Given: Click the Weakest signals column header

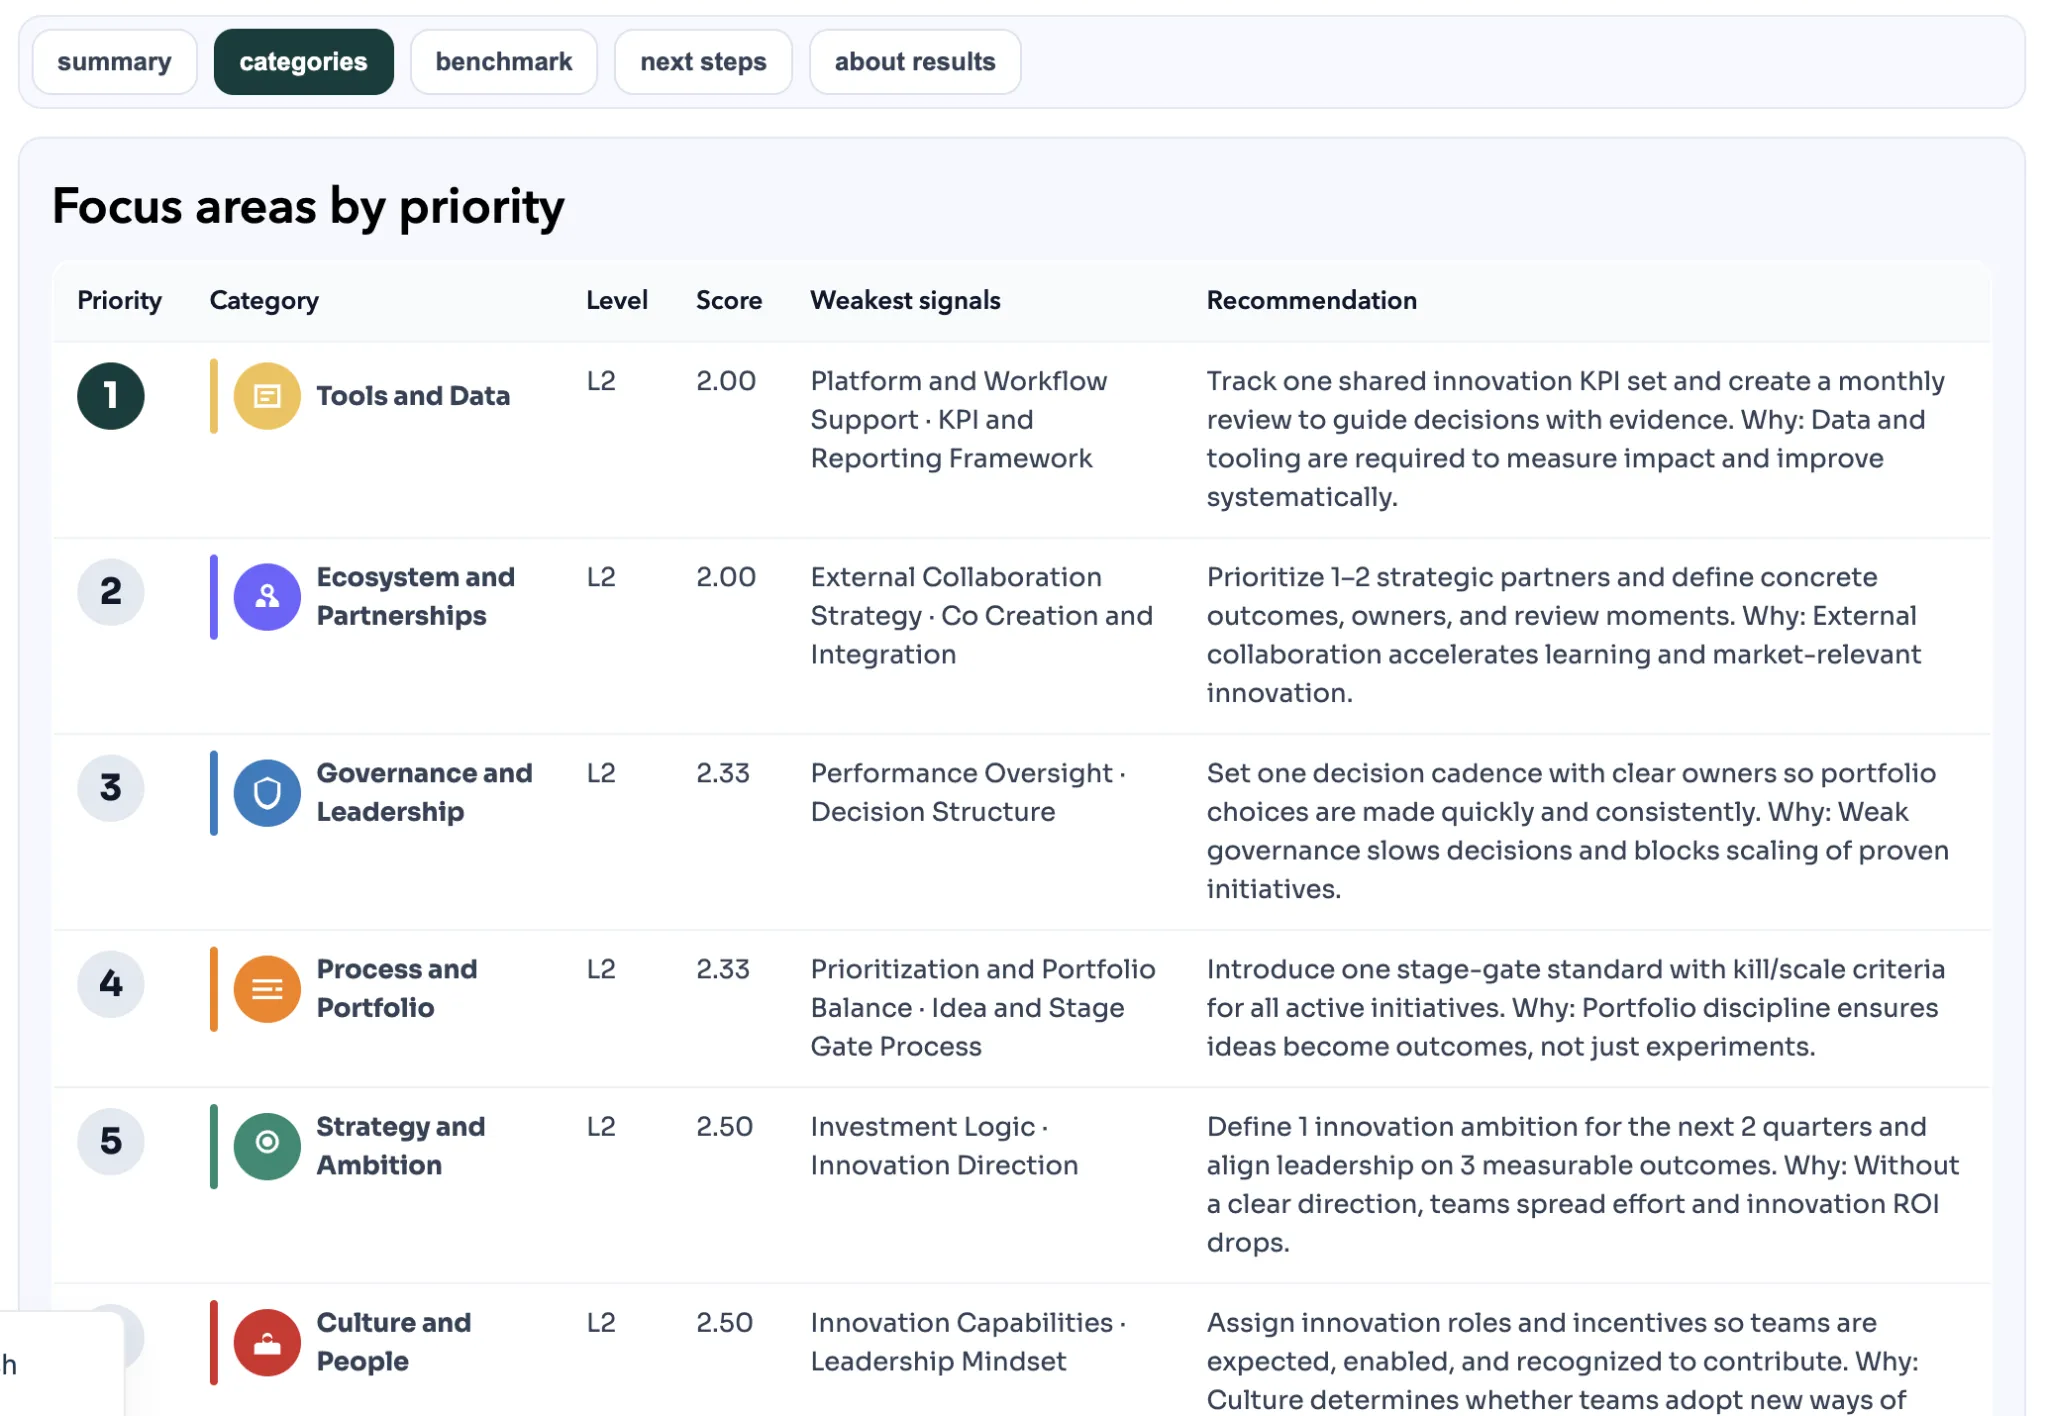Looking at the screenshot, I should 905,300.
